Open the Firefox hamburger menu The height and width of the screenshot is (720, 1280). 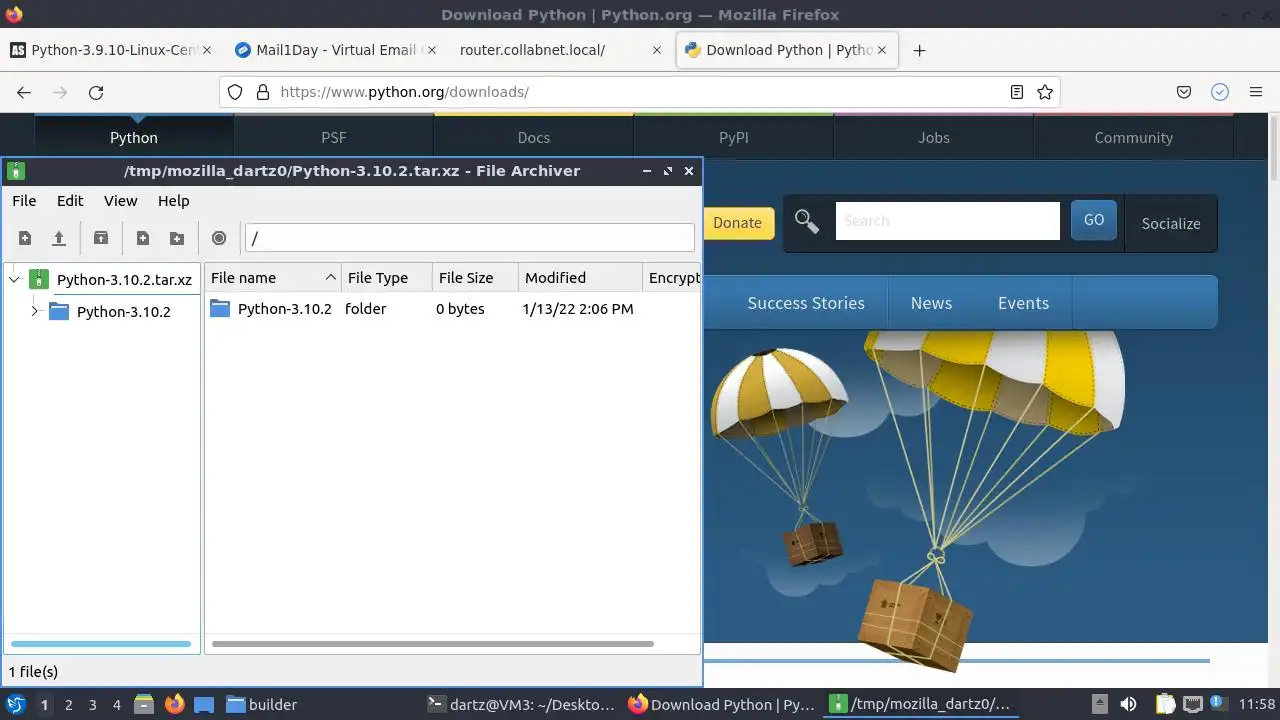(1256, 92)
